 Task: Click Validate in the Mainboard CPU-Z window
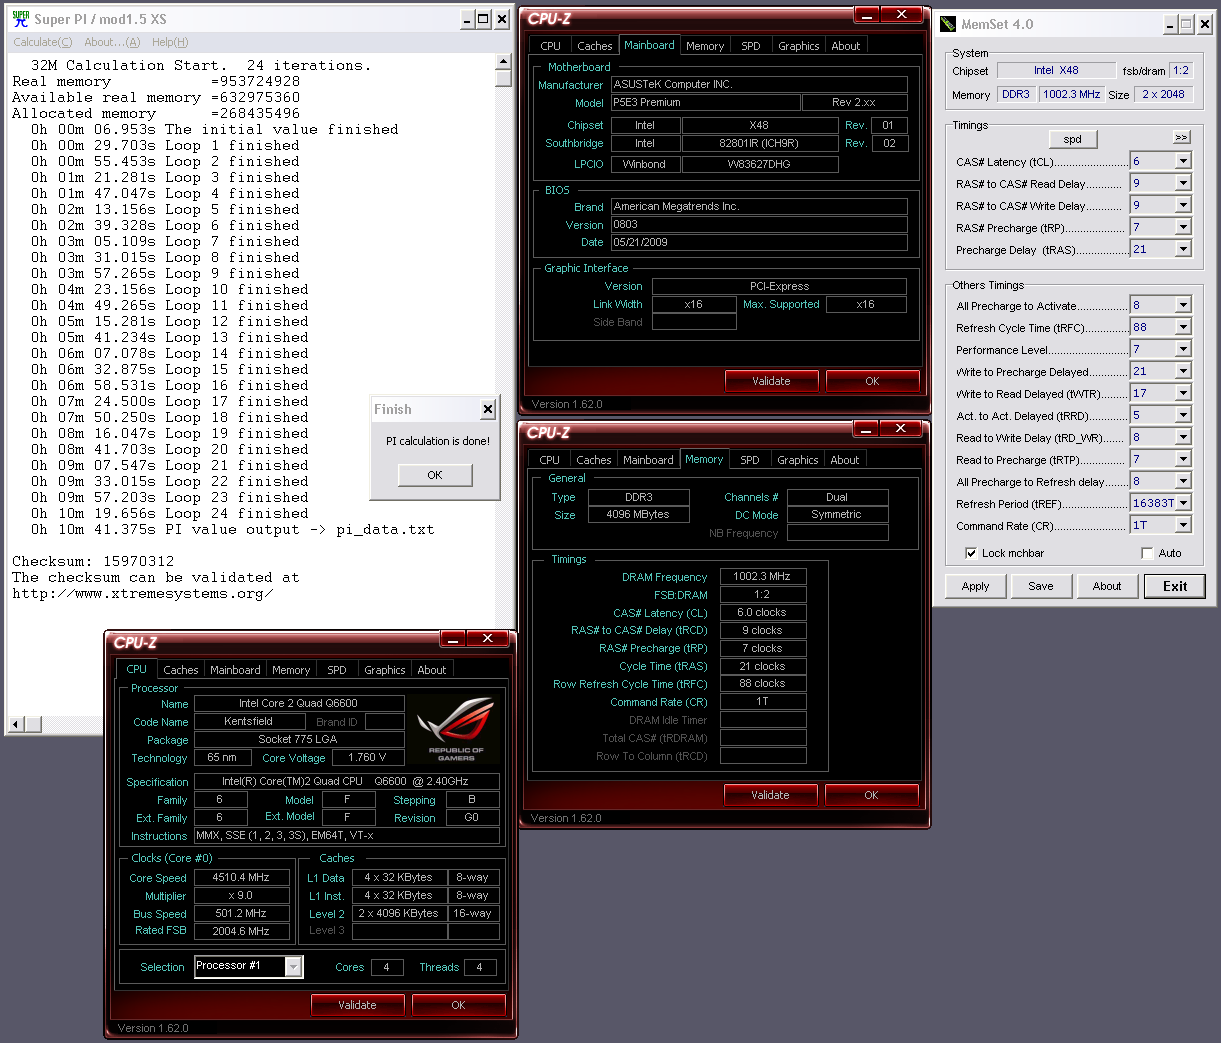click(771, 381)
